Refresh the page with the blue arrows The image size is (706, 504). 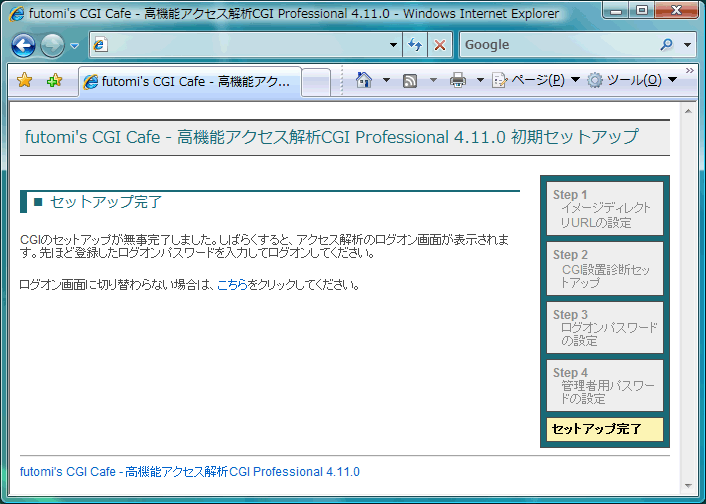415,45
